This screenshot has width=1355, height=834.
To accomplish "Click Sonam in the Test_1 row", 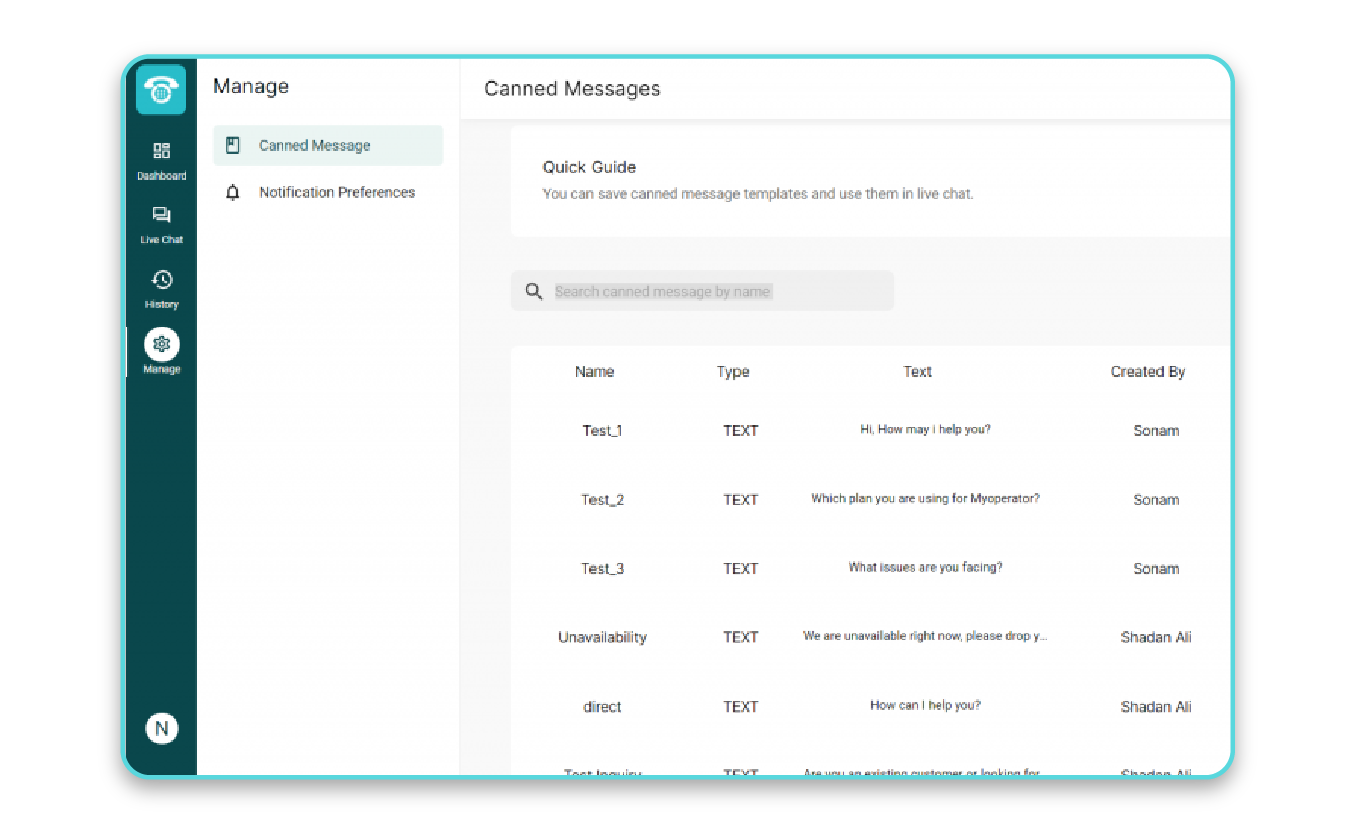I will [x=1156, y=431].
